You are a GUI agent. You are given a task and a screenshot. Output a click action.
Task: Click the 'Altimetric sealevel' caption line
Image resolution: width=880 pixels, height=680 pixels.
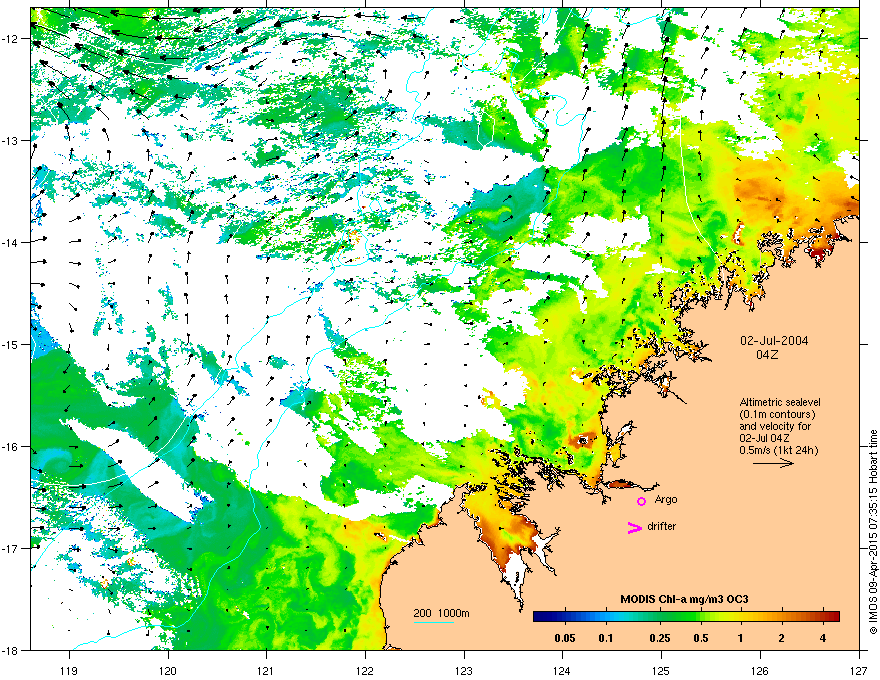pos(780,402)
